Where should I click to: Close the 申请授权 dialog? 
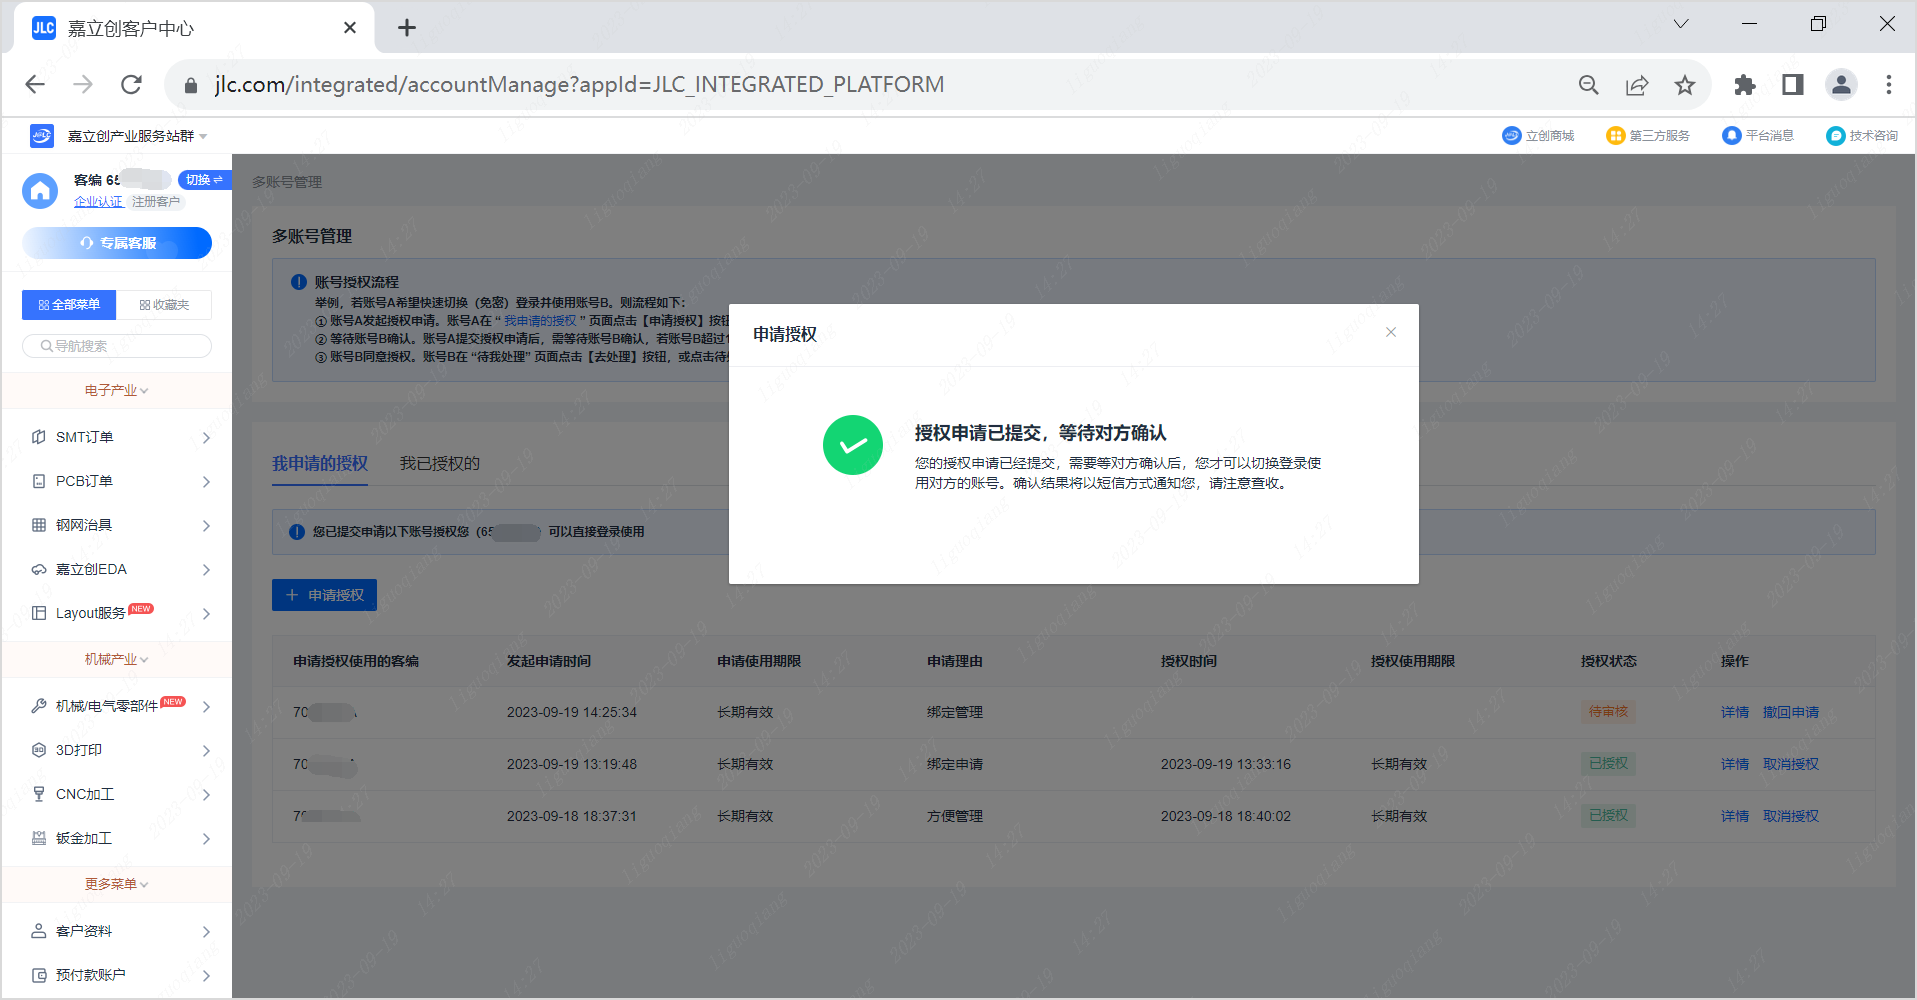(1390, 333)
